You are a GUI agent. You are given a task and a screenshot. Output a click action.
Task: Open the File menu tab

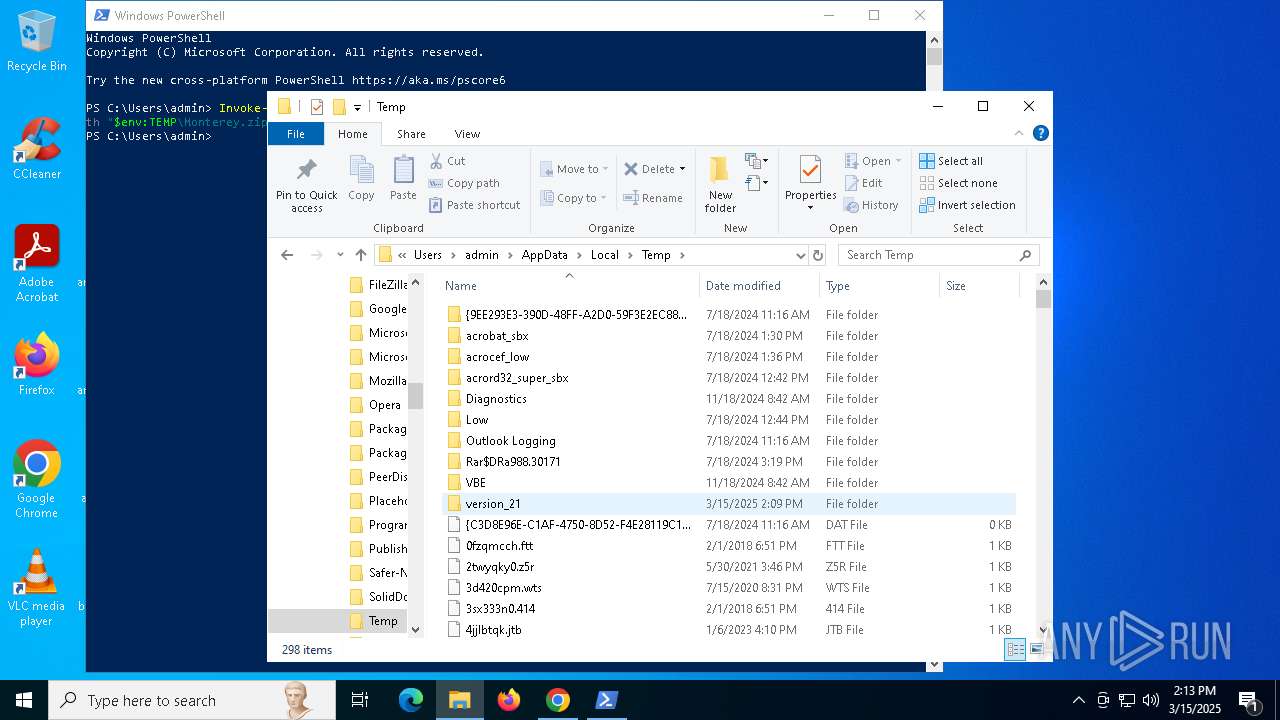pos(296,134)
